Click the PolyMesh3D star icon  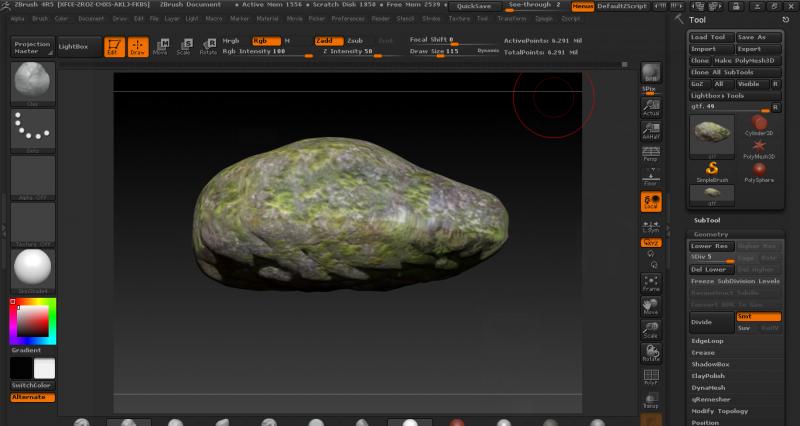tap(760, 146)
